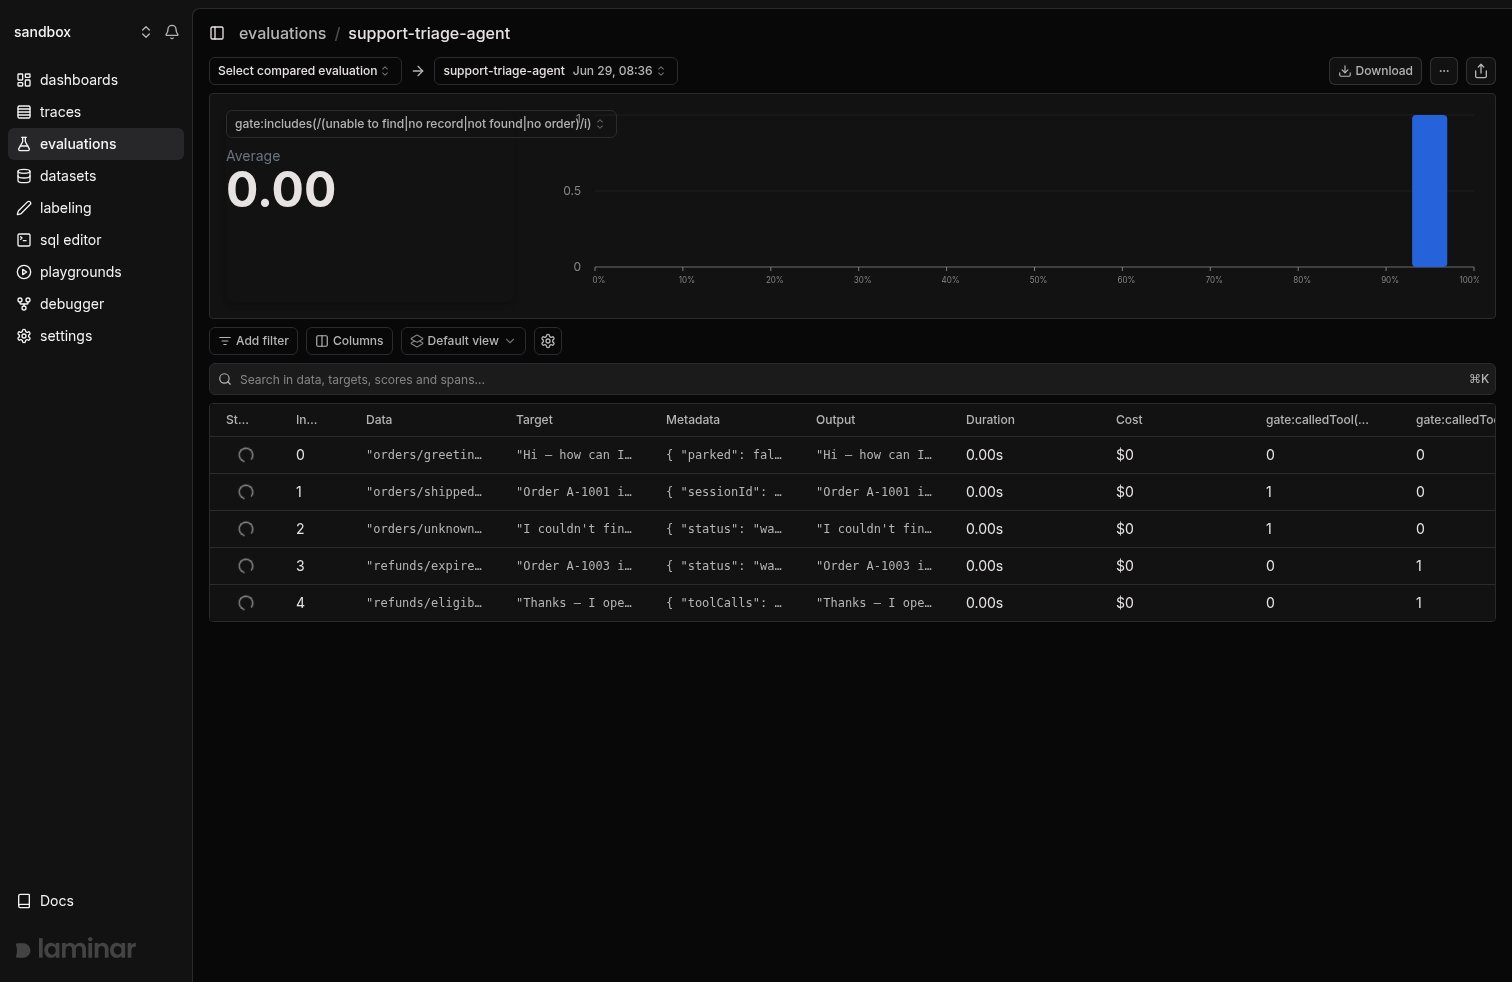The width and height of the screenshot is (1512, 982).
Task: Open Select compared evaluation dropdown
Action: point(305,71)
